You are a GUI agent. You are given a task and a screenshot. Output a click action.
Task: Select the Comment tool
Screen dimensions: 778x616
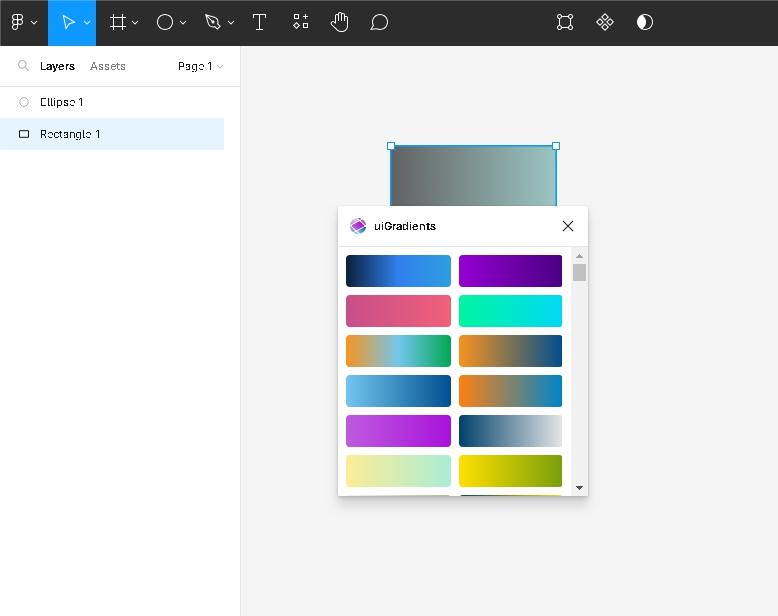[379, 22]
